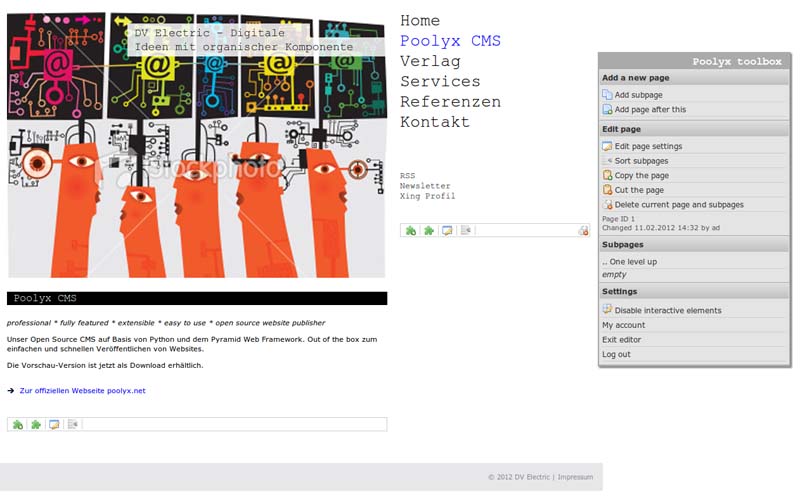Click the 'Poolyx toolbox' title bar
800x501 pixels.
point(694,61)
